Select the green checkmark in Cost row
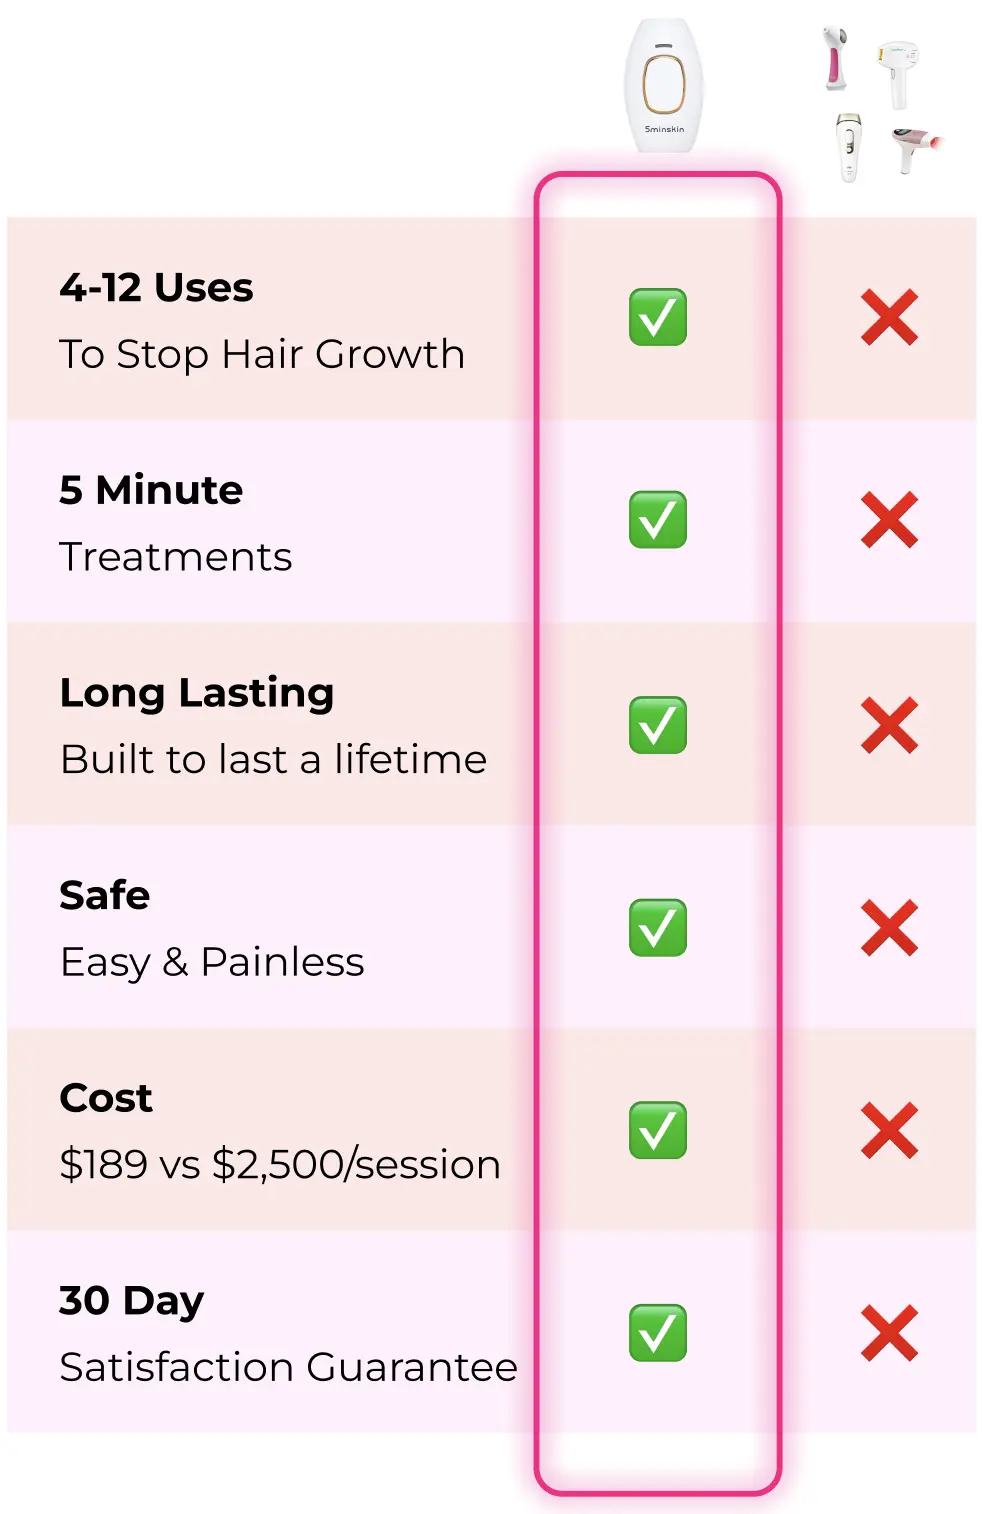The height and width of the screenshot is (1514, 982). coord(658,1130)
